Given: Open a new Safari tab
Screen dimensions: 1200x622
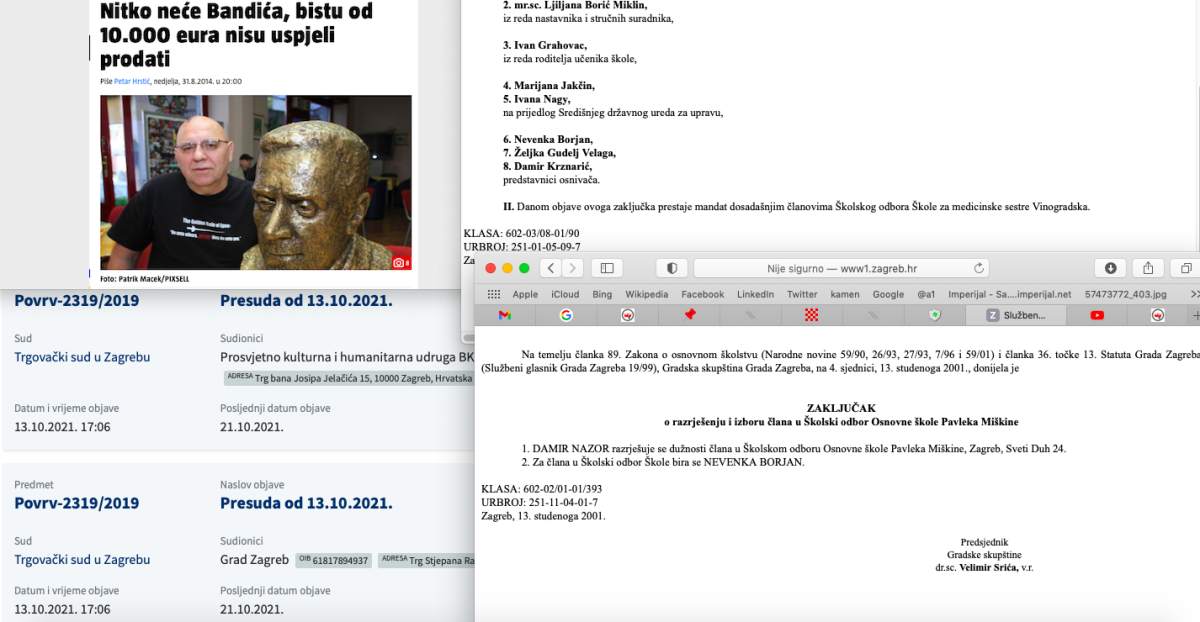Looking at the screenshot, I should tap(1195, 315).
